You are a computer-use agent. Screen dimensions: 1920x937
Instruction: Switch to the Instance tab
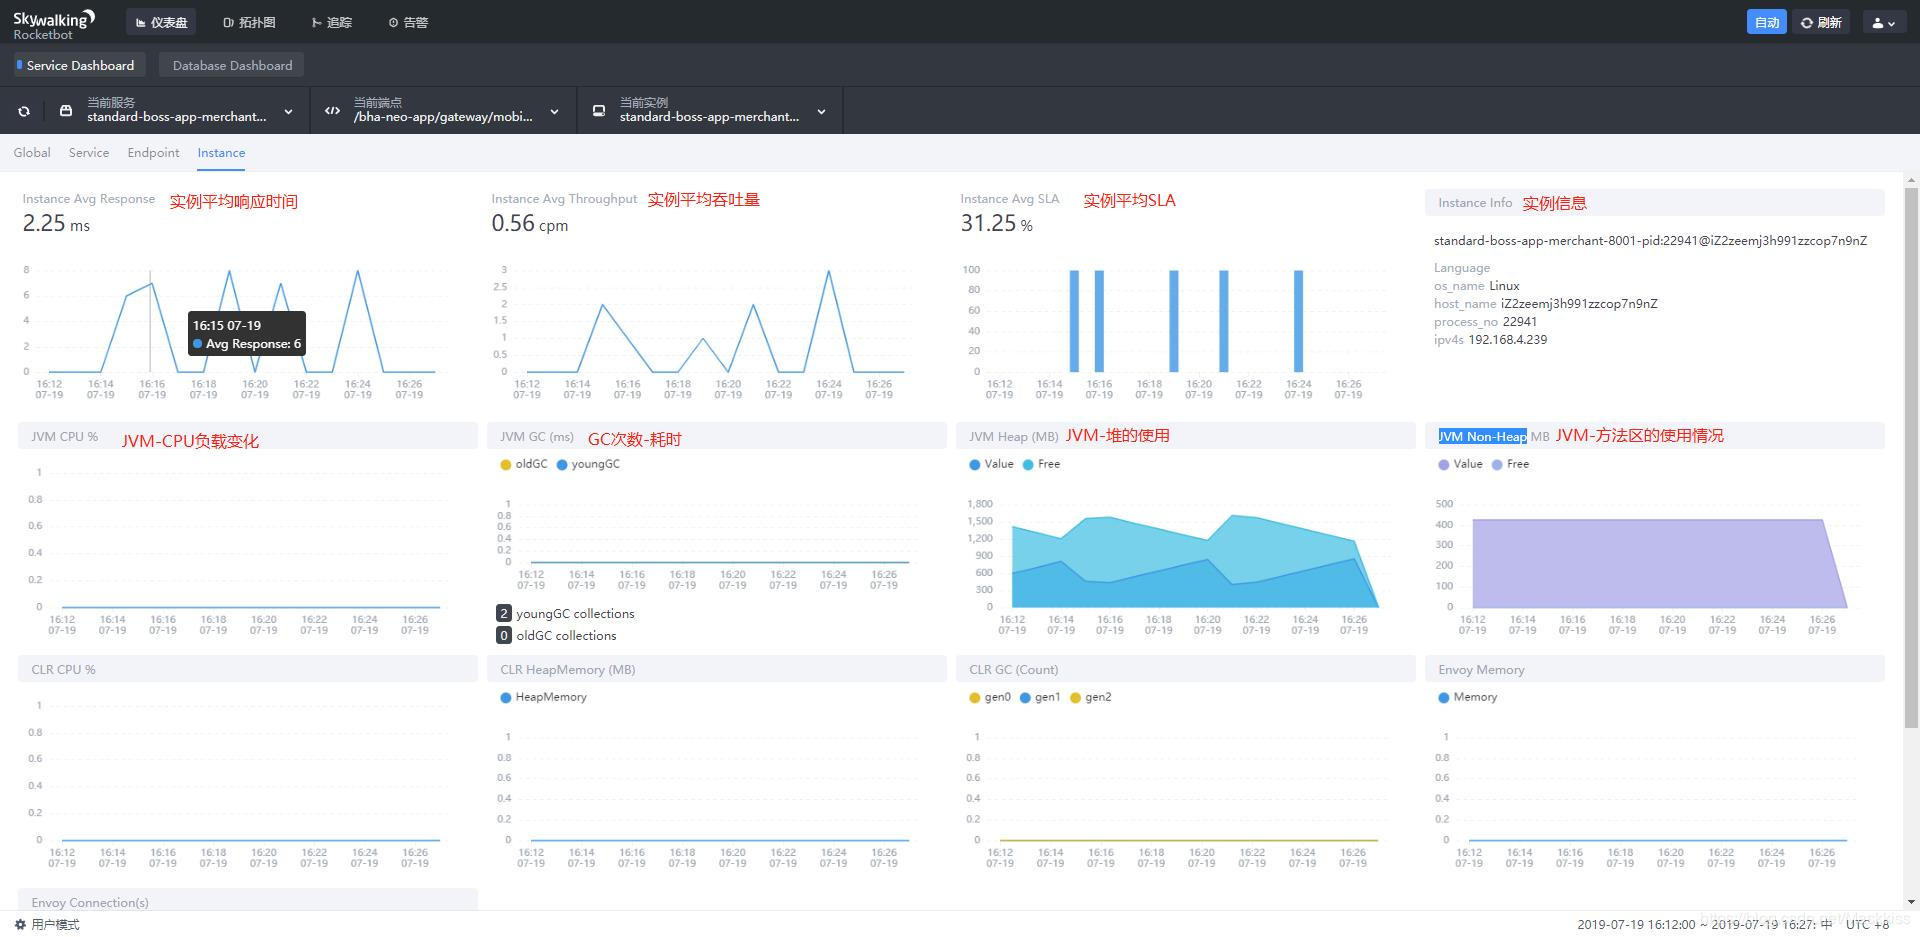point(221,153)
